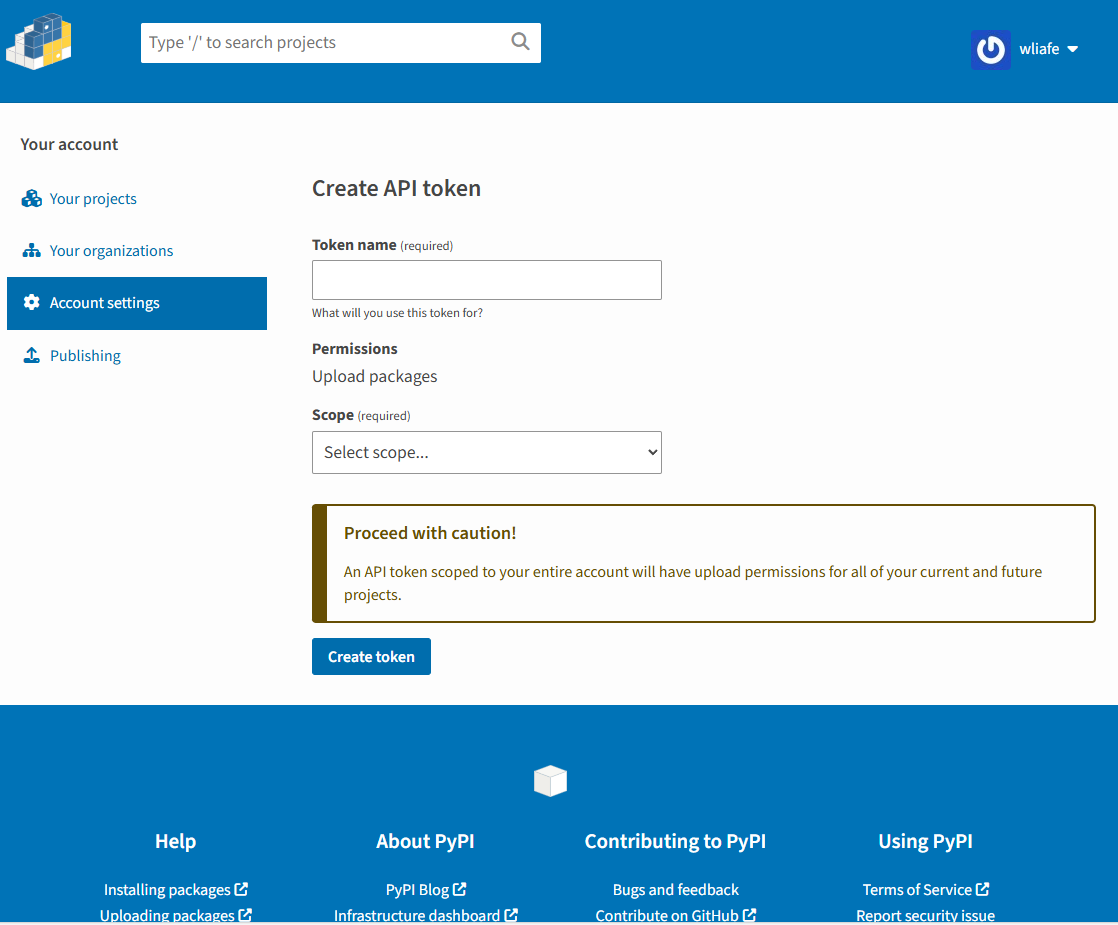The height and width of the screenshot is (925, 1118).
Task: Click the PyPI logo in header
Action: click(39, 43)
